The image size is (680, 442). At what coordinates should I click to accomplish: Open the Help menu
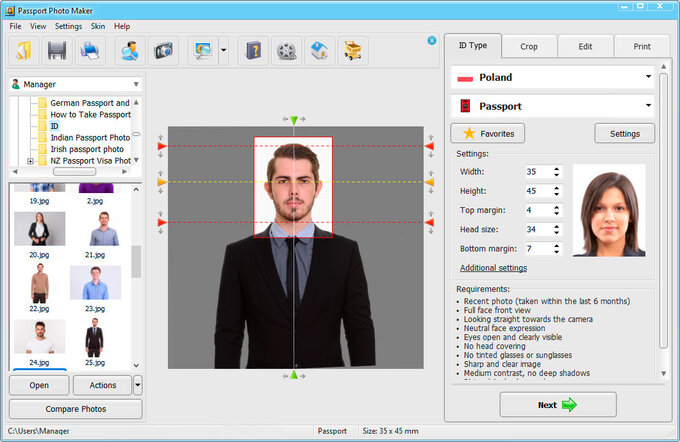coord(122,26)
